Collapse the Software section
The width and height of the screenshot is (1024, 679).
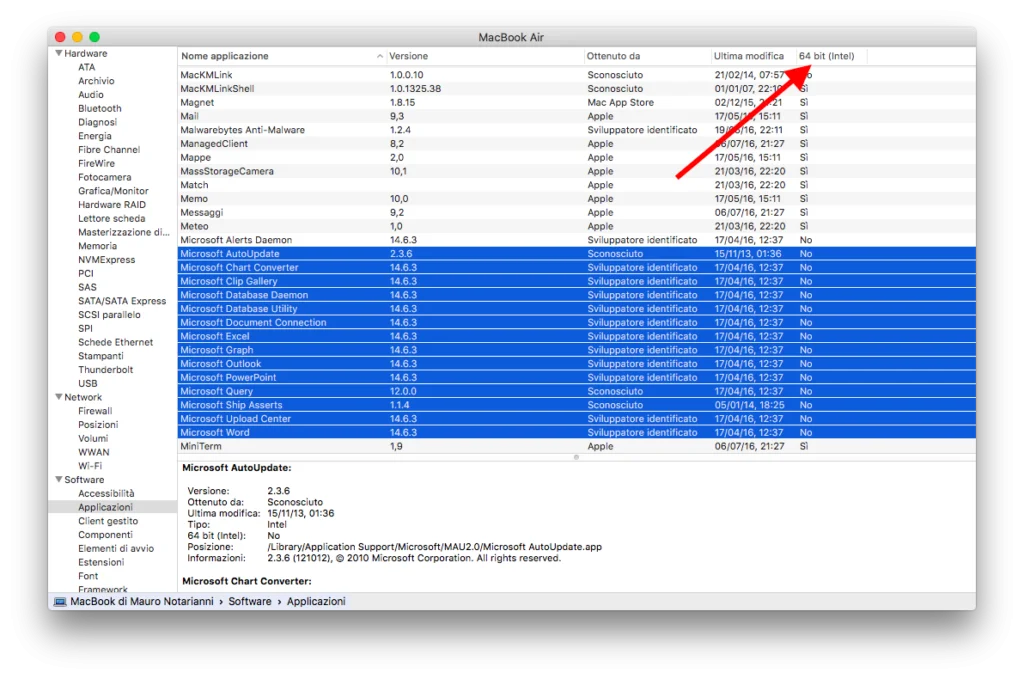pos(59,479)
